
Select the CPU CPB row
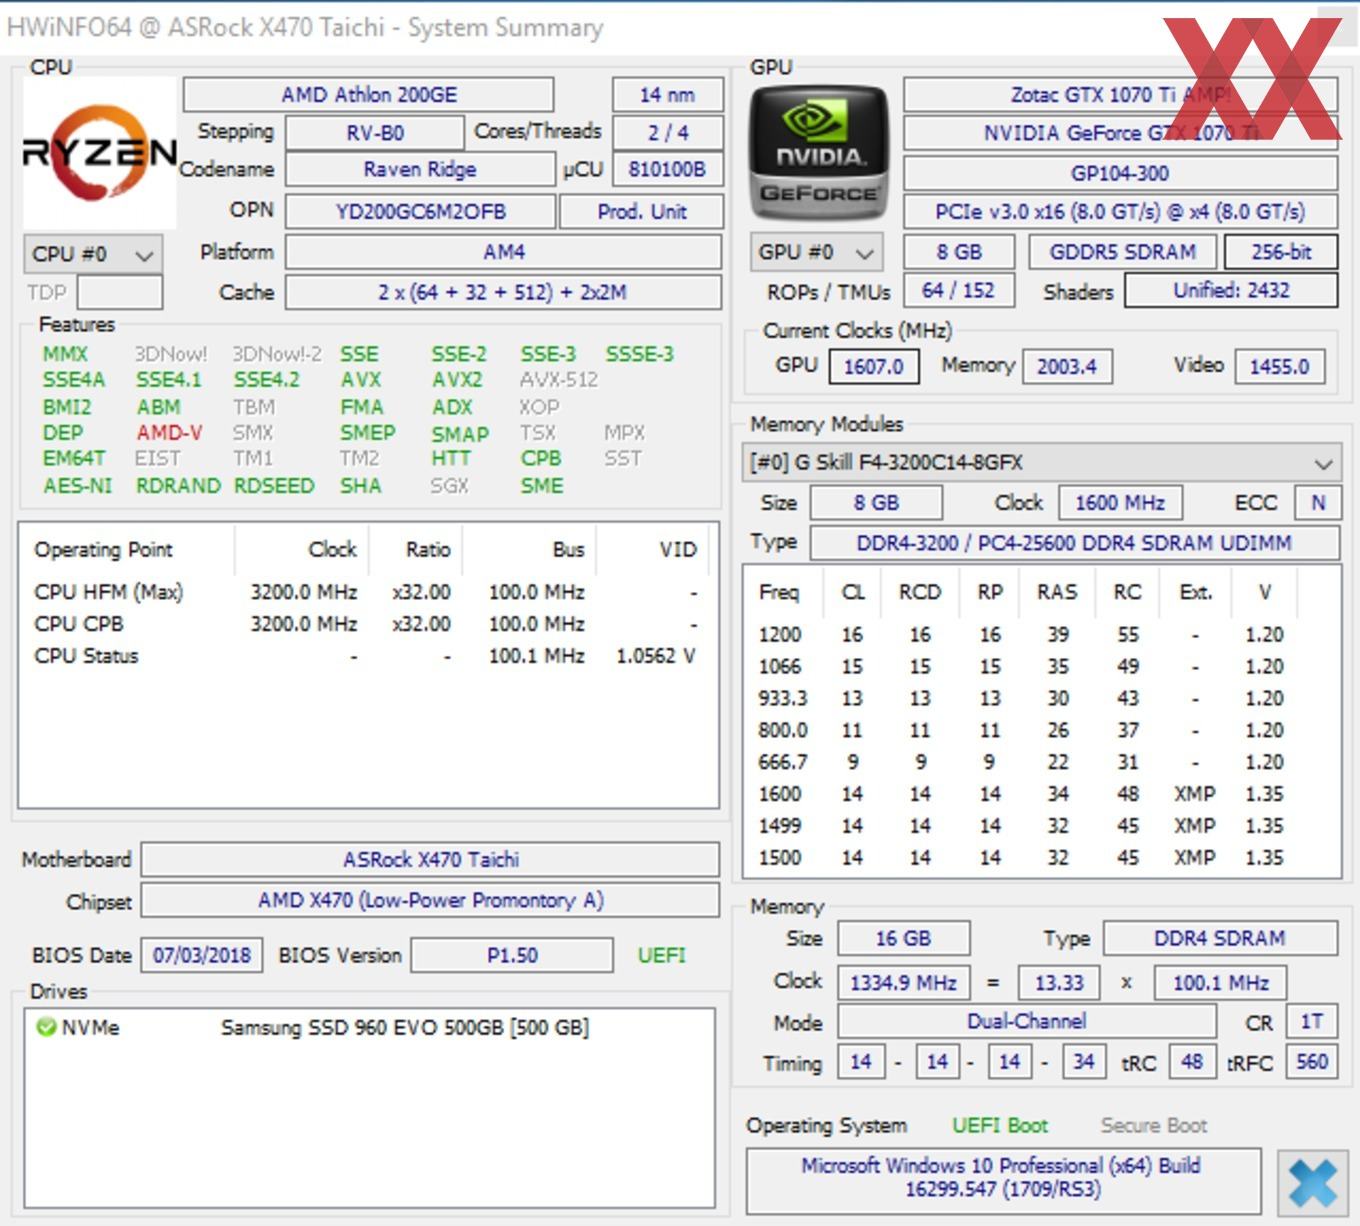[x=366, y=624]
